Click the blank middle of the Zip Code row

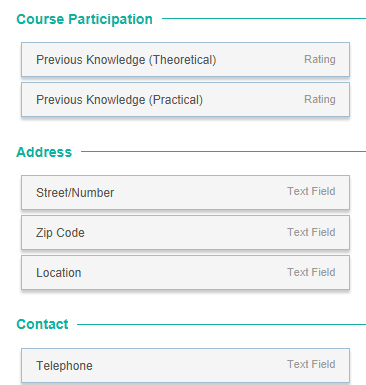(x=185, y=233)
